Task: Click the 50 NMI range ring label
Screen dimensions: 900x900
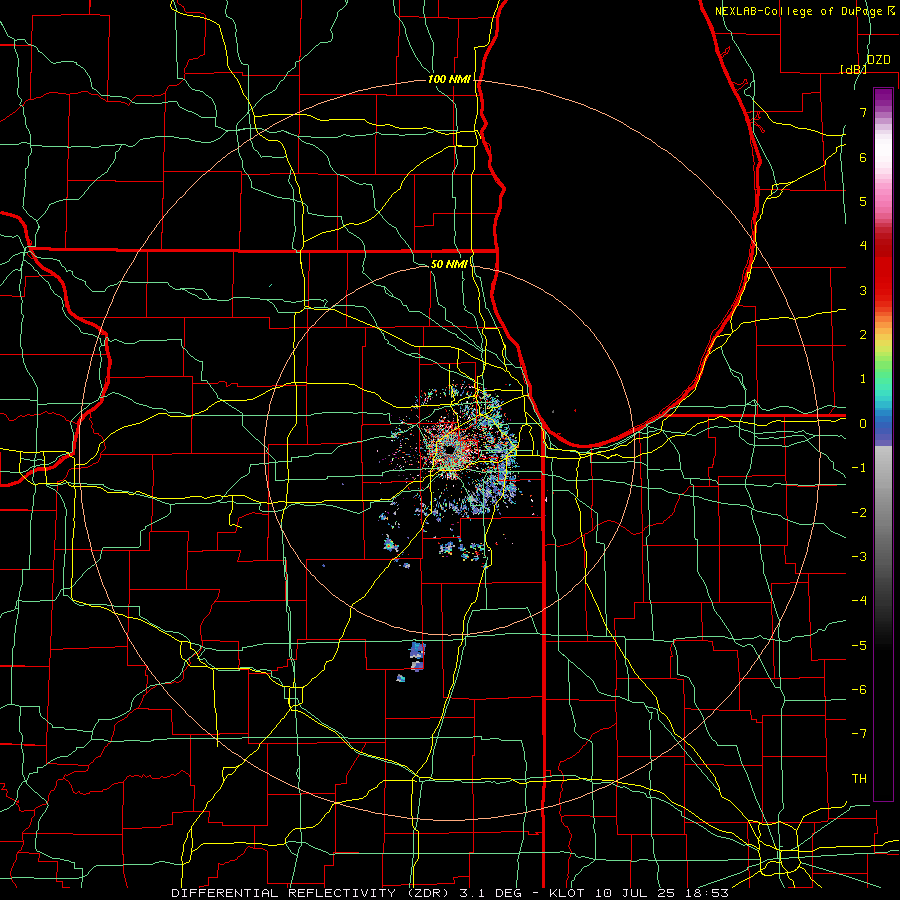Action: coord(449,264)
